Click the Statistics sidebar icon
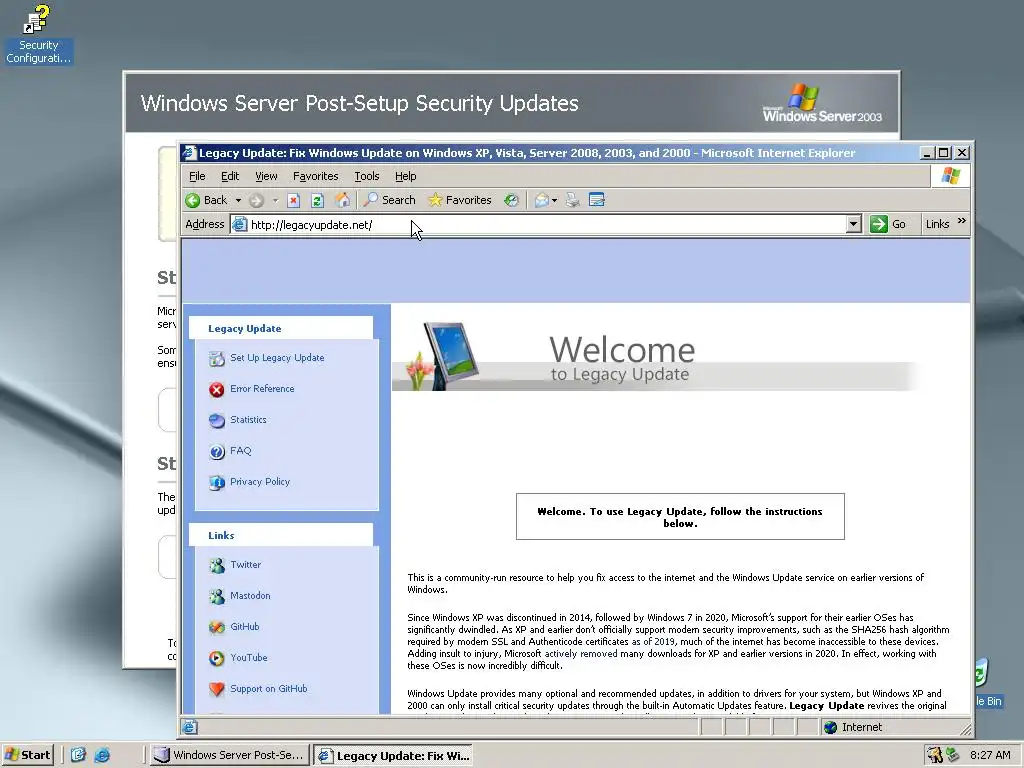1024x768 pixels. point(217,420)
